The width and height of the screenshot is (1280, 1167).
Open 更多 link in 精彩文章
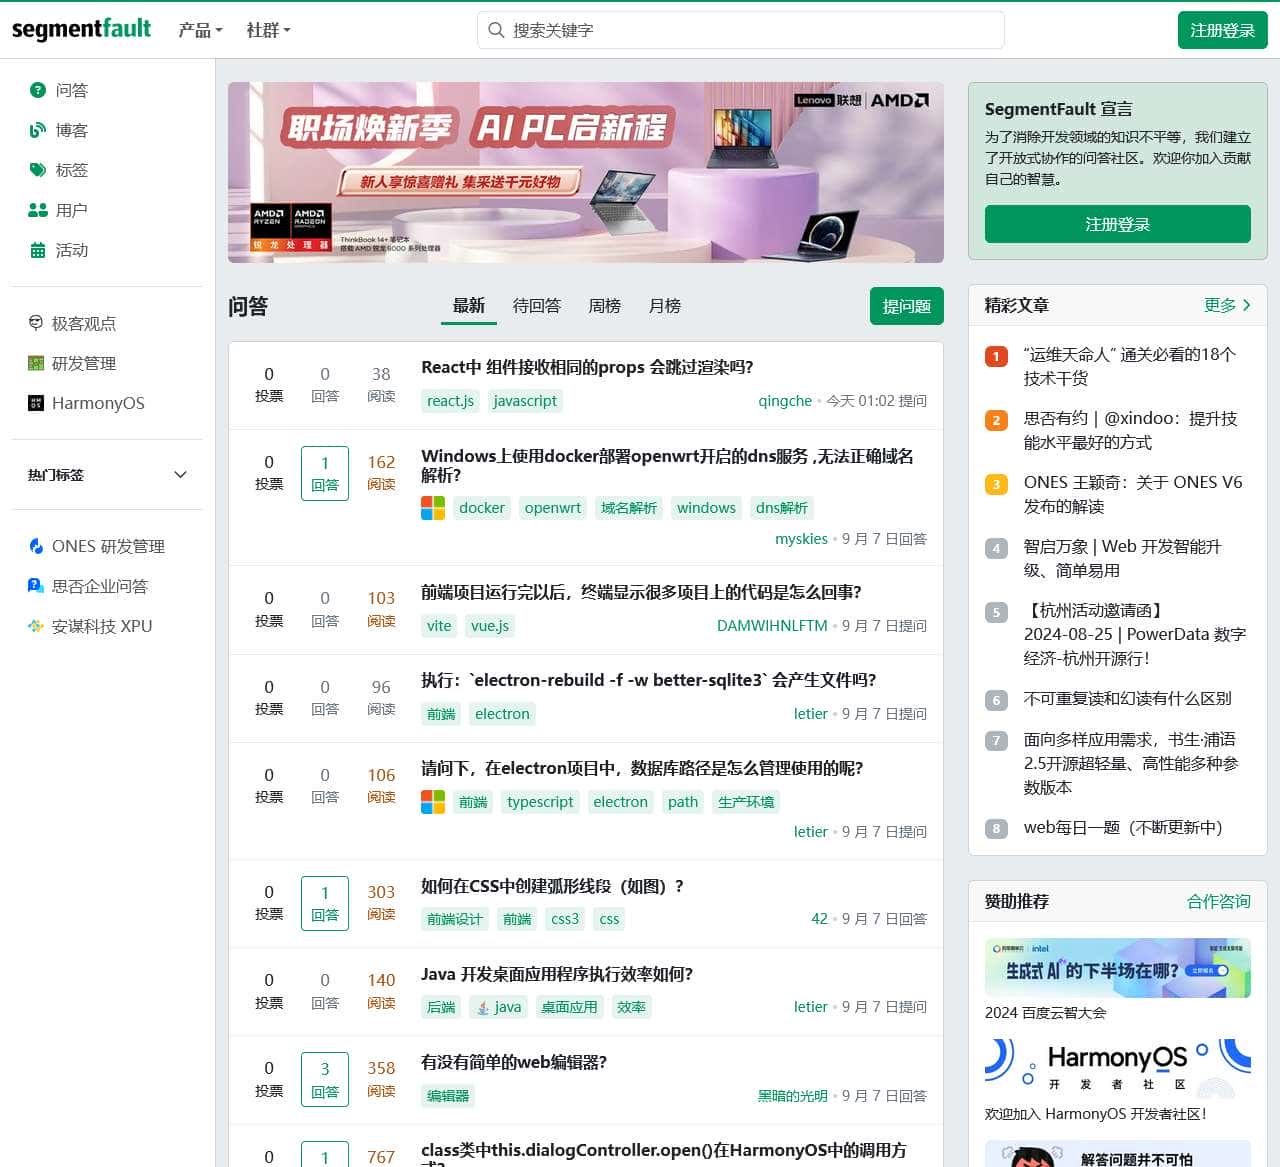pos(1227,305)
